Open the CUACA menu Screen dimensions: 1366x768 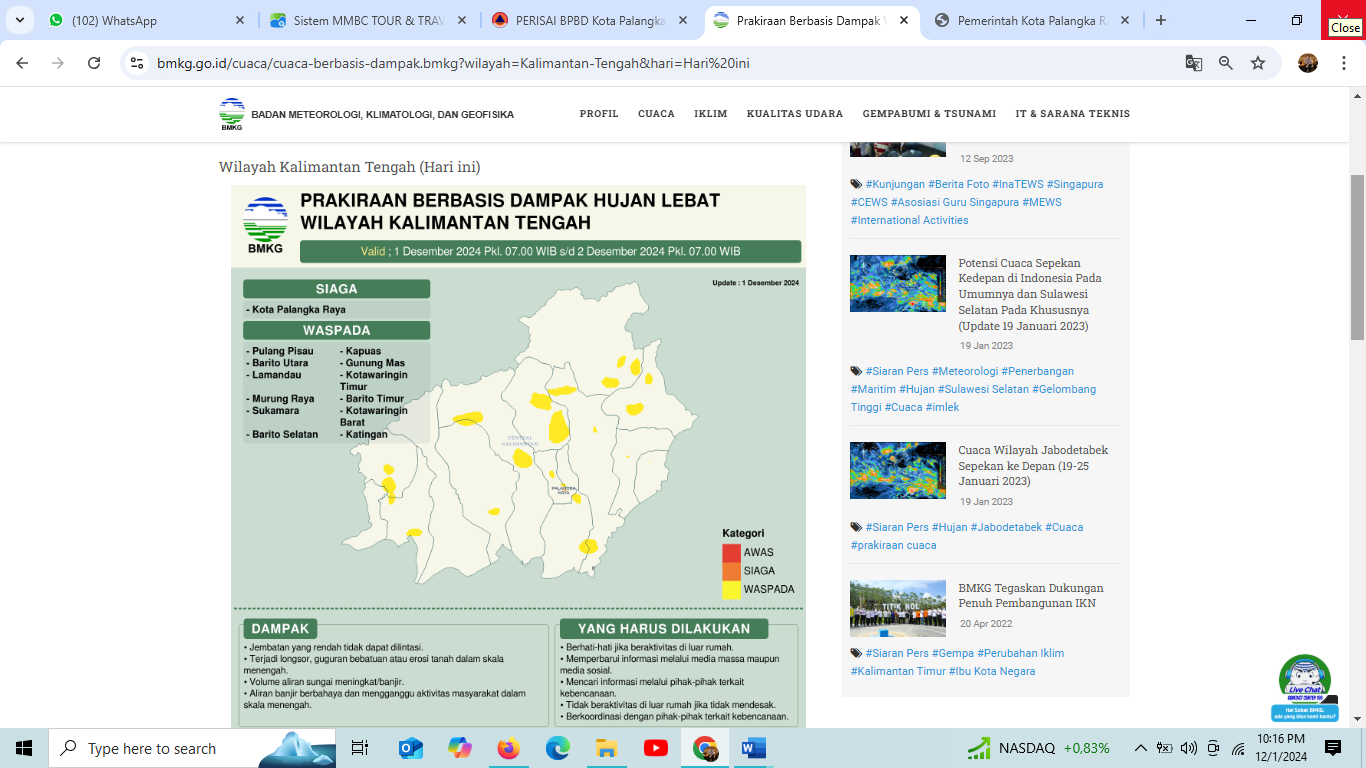point(656,114)
